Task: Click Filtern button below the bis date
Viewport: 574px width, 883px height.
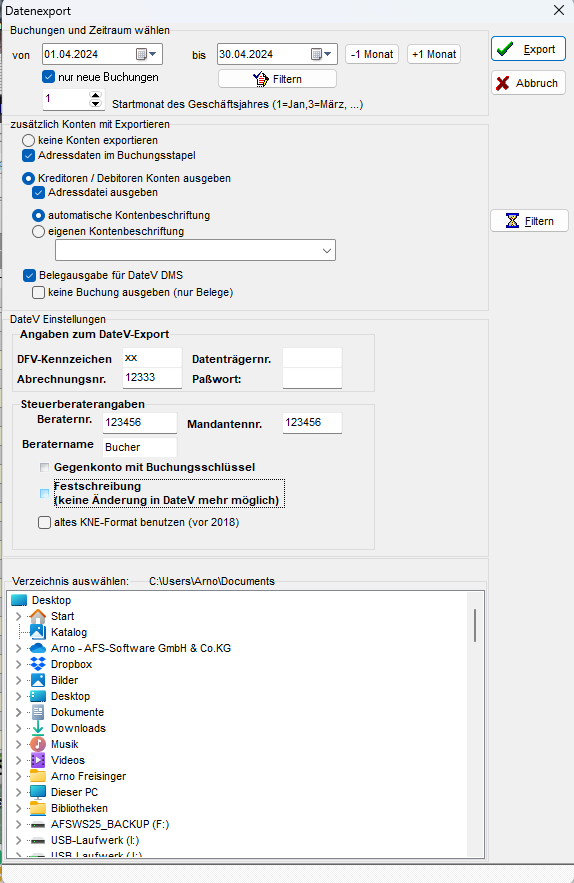Action: pyautogui.click(x=277, y=79)
